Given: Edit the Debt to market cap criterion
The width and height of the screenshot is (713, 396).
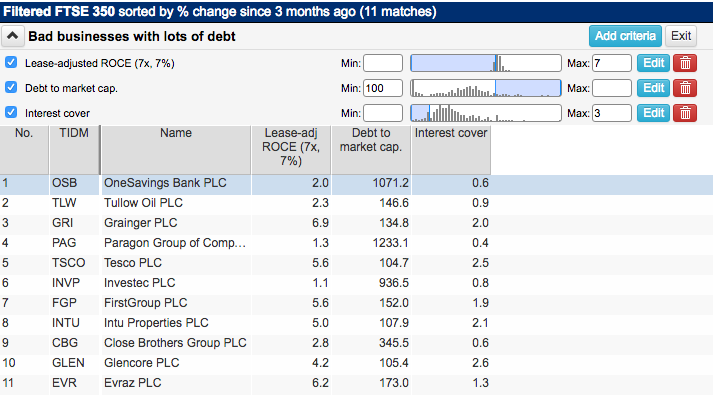Looking at the screenshot, I should (653, 88).
